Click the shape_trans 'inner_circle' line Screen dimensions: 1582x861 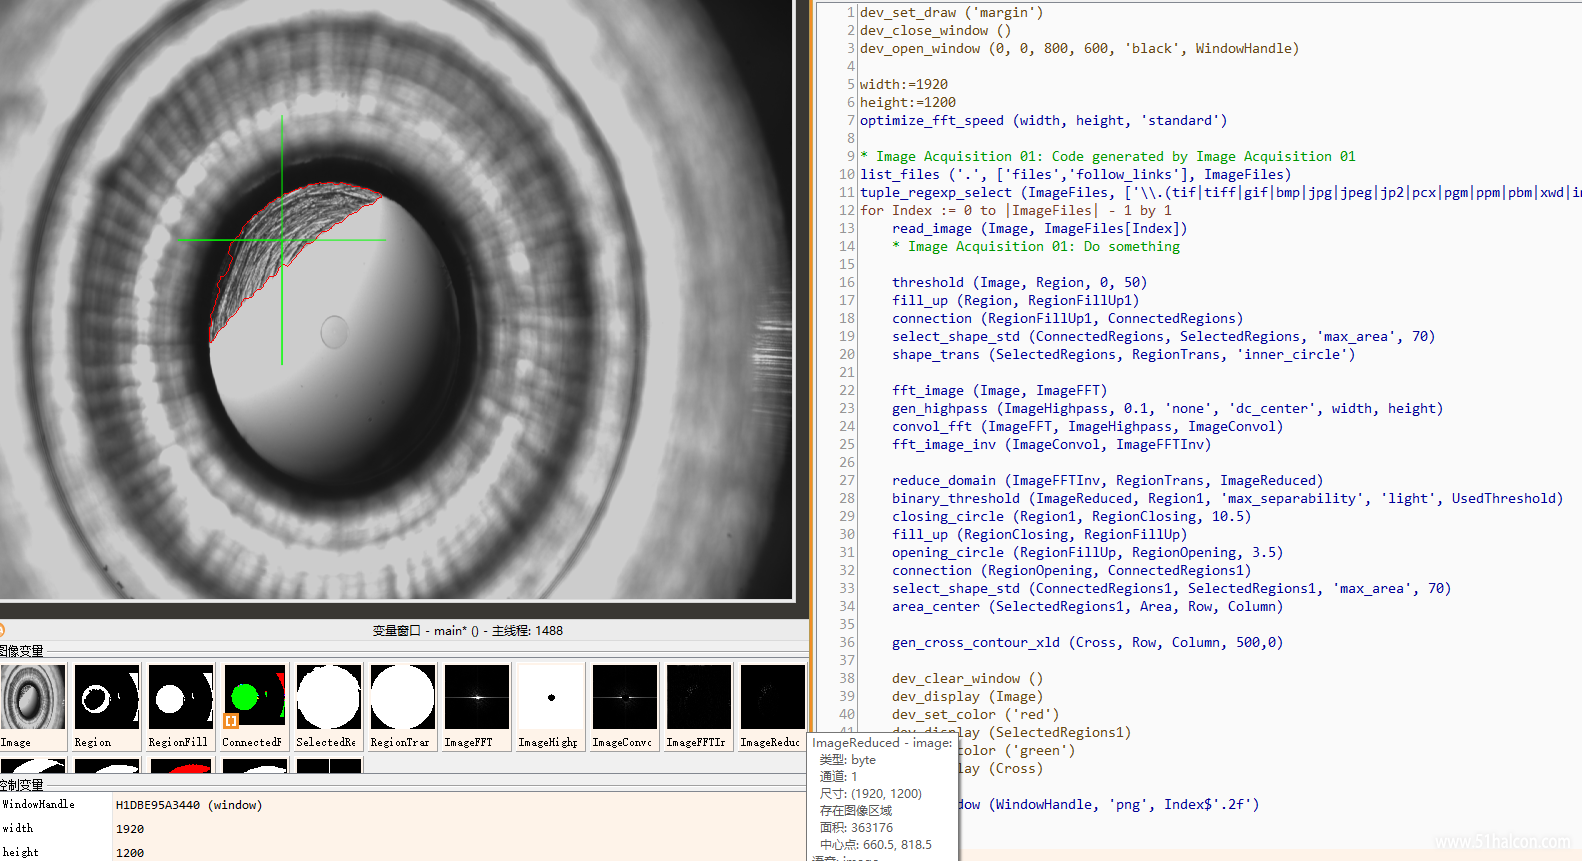coord(1123,354)
